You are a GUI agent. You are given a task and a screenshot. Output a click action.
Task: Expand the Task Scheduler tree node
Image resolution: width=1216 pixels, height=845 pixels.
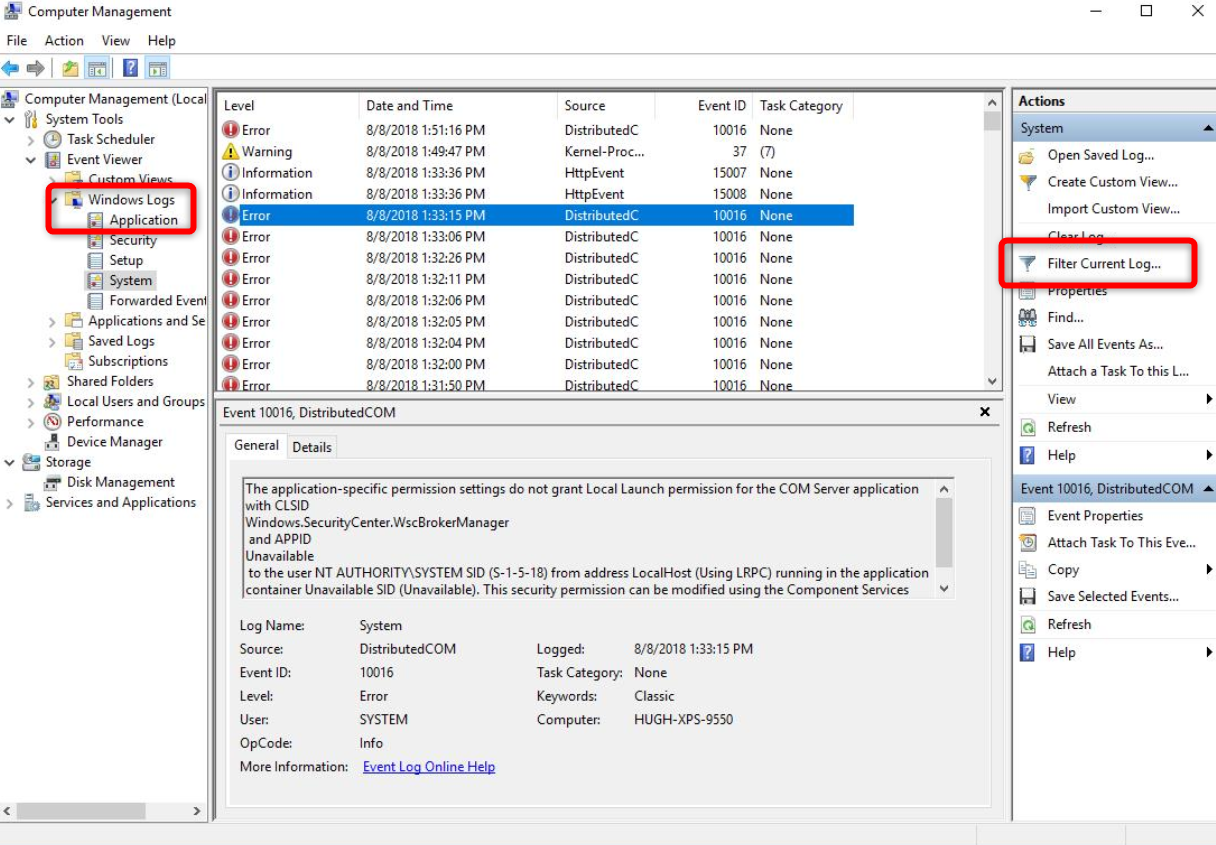31,140
